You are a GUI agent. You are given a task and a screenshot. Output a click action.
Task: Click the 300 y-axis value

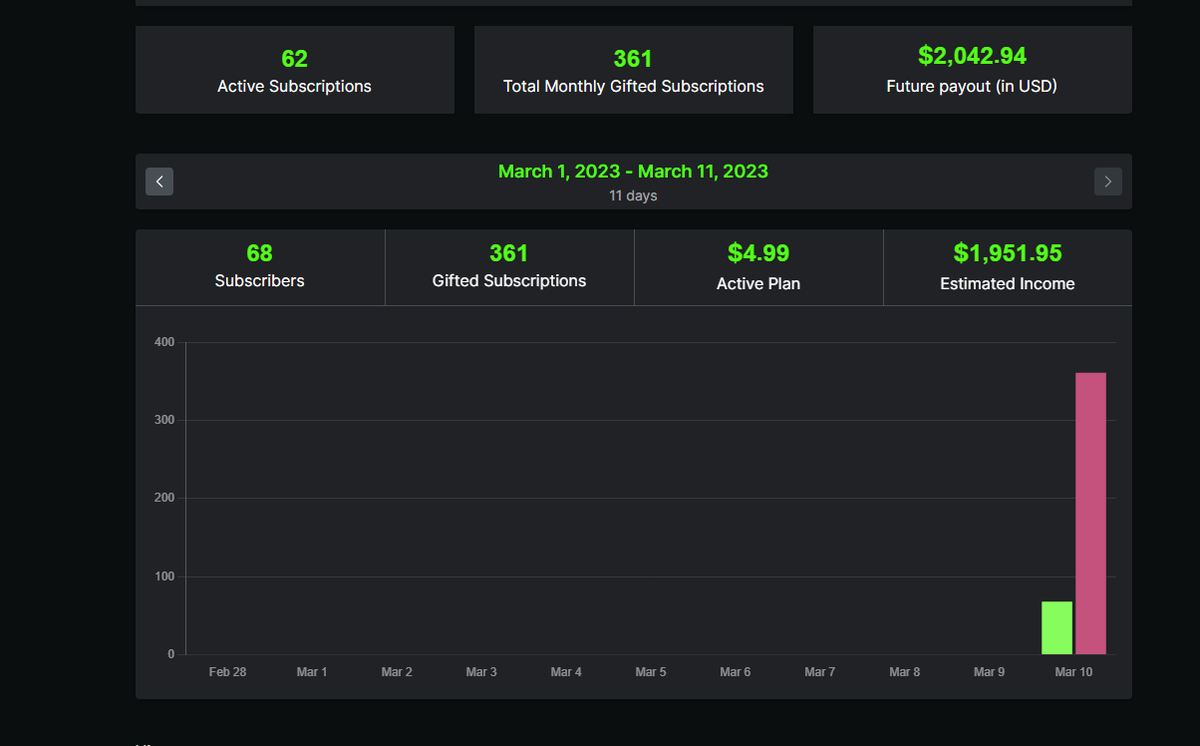pos(165,420)
